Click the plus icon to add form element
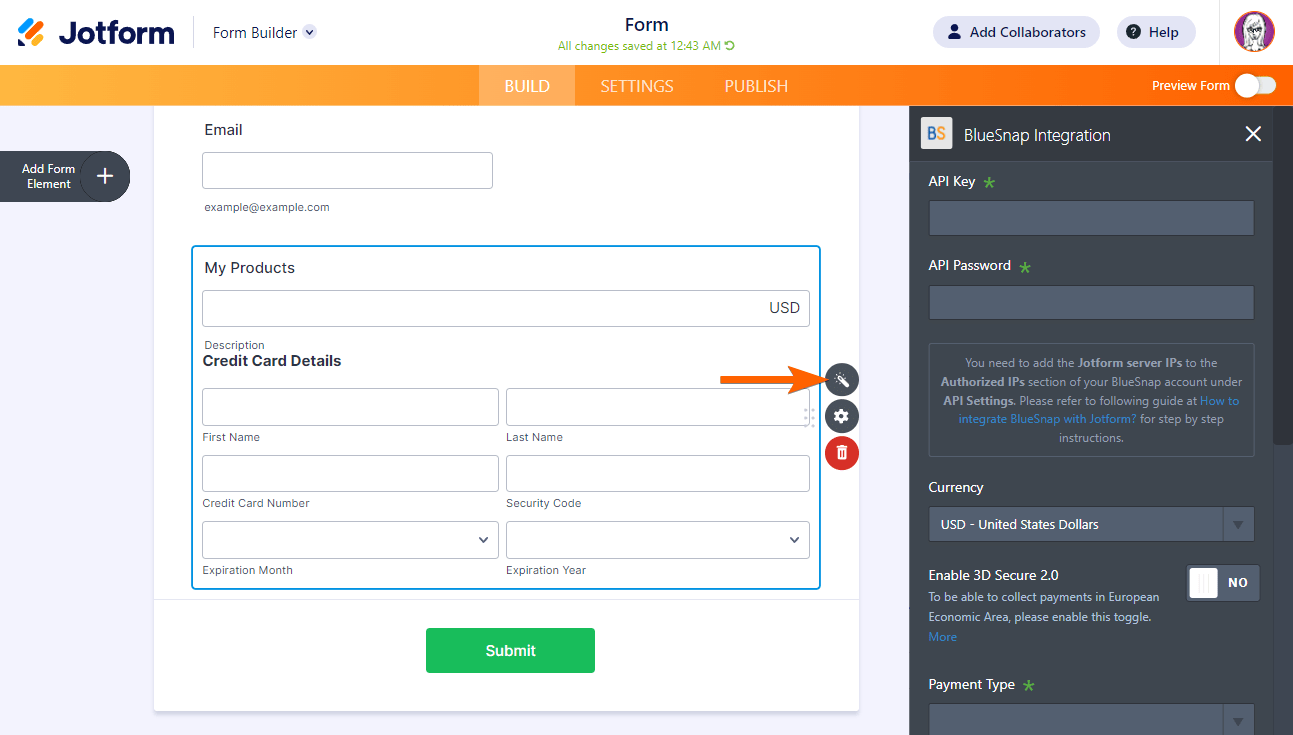Viewport: 1293px width, 735px height. pos(105,177)
